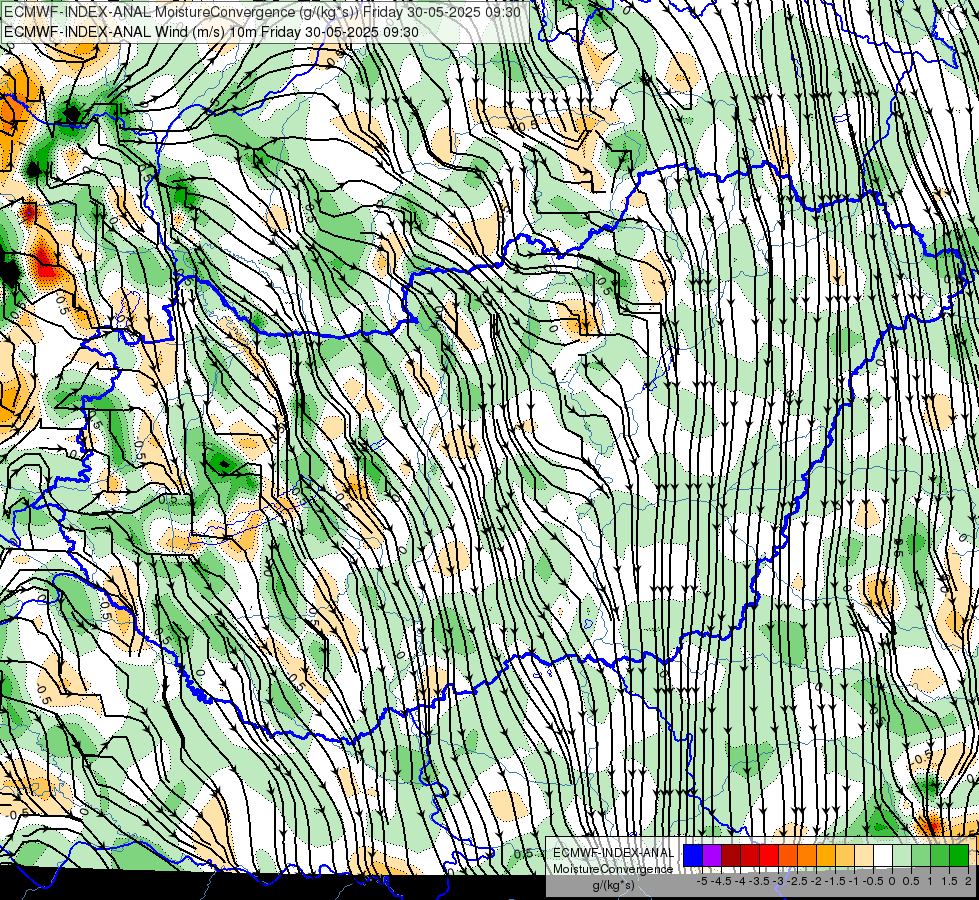The height and width of the screenshot is (900, 979).
Task: Click the legend MoistureConvergence label
Action: (613, 869)
